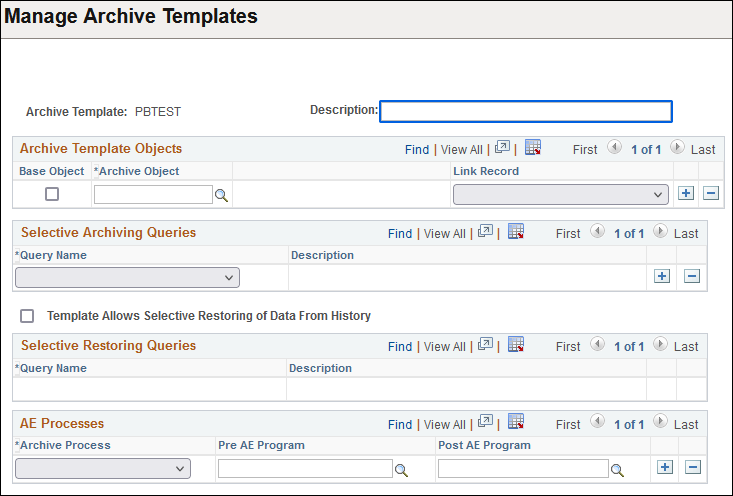This screenshot has width=733, height=496.
Task: Show previous row in Selective Archiving Queries
Action: [597, 231]
